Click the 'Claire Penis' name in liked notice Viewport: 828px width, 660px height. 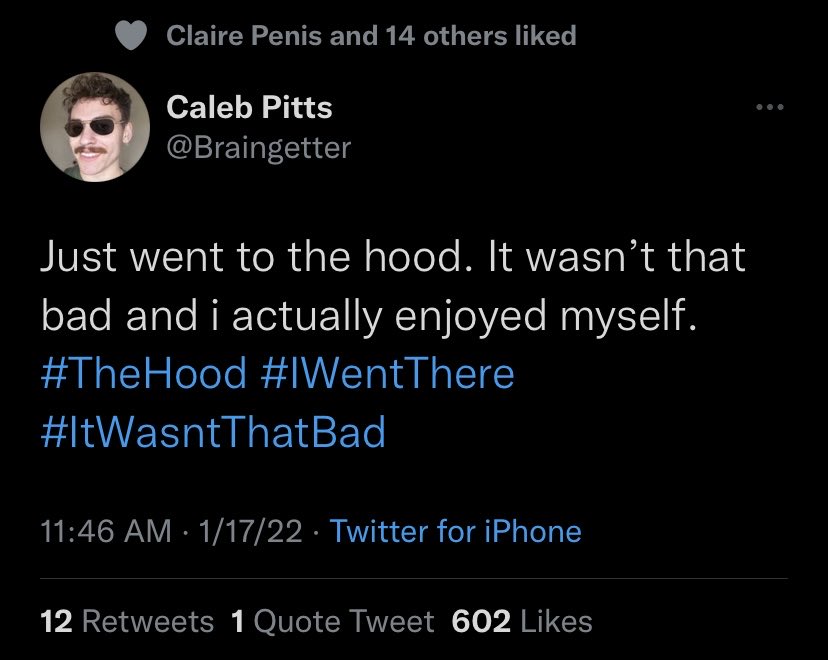[x=244, y=35]
